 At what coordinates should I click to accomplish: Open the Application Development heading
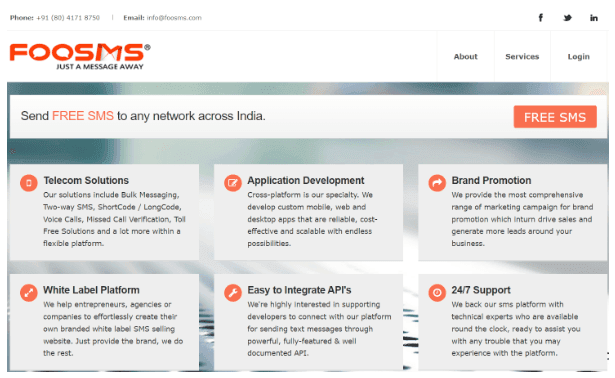306,180
